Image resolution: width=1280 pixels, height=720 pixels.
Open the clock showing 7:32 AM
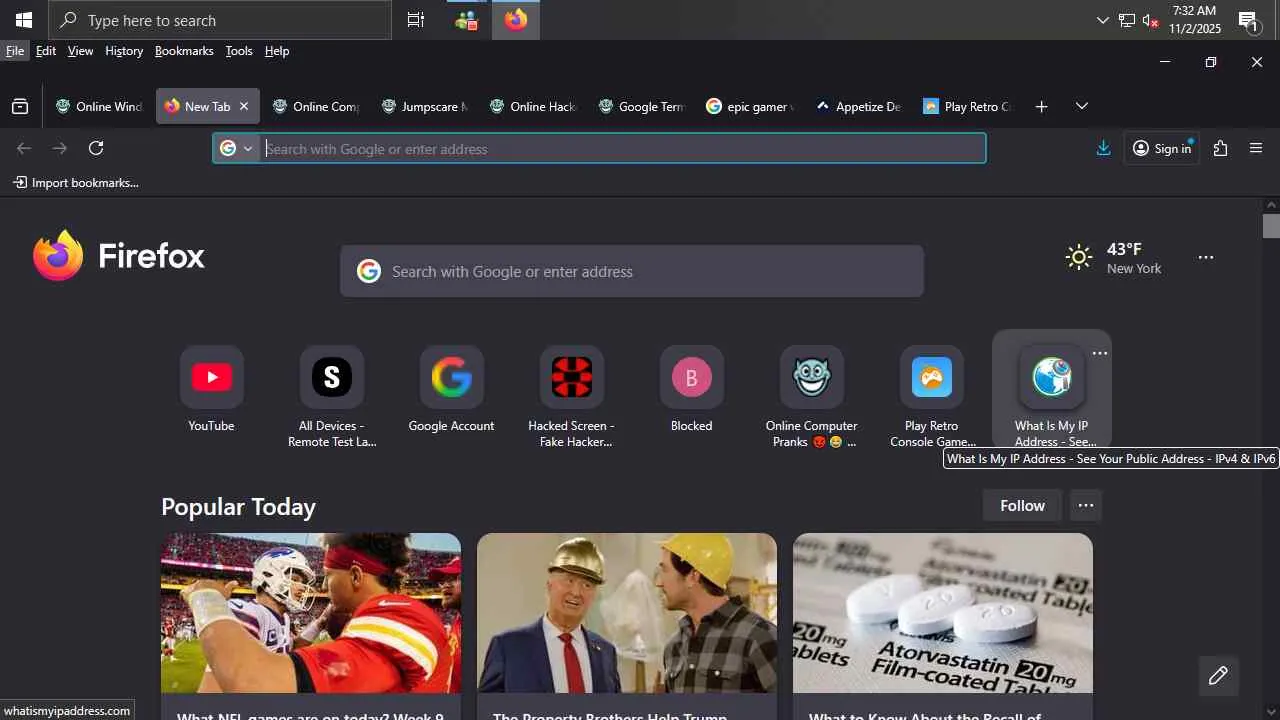(1195, 20)
